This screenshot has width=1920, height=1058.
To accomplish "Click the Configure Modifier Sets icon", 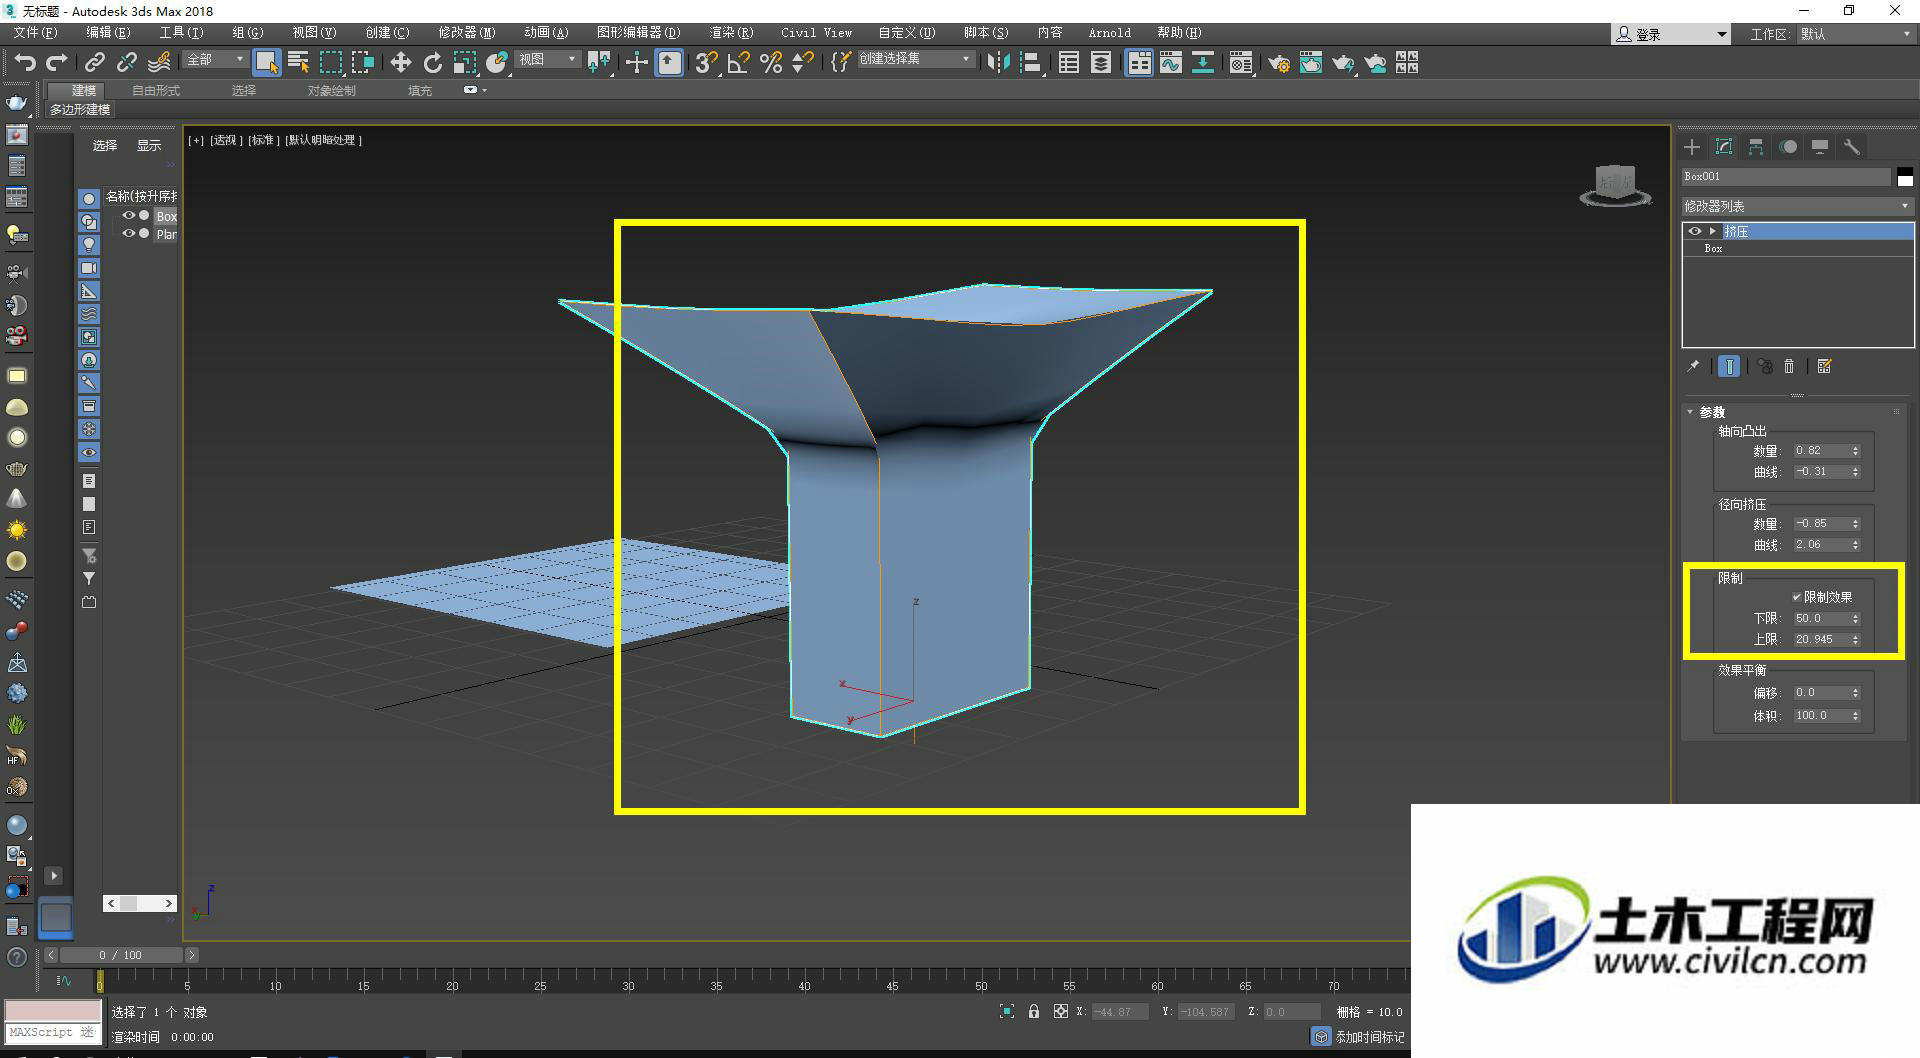I will pos(1824,366).
